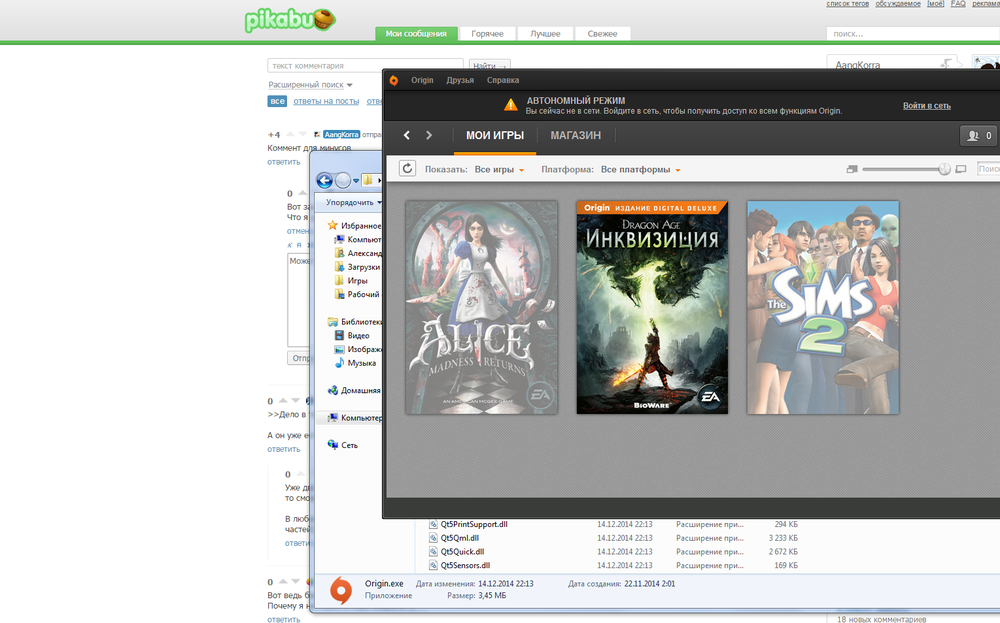Click the Origin.exe icon in Explorer details pane
Image resolution: width=1000 pixels, height=623 pixels.
click(x=341, y=590)
